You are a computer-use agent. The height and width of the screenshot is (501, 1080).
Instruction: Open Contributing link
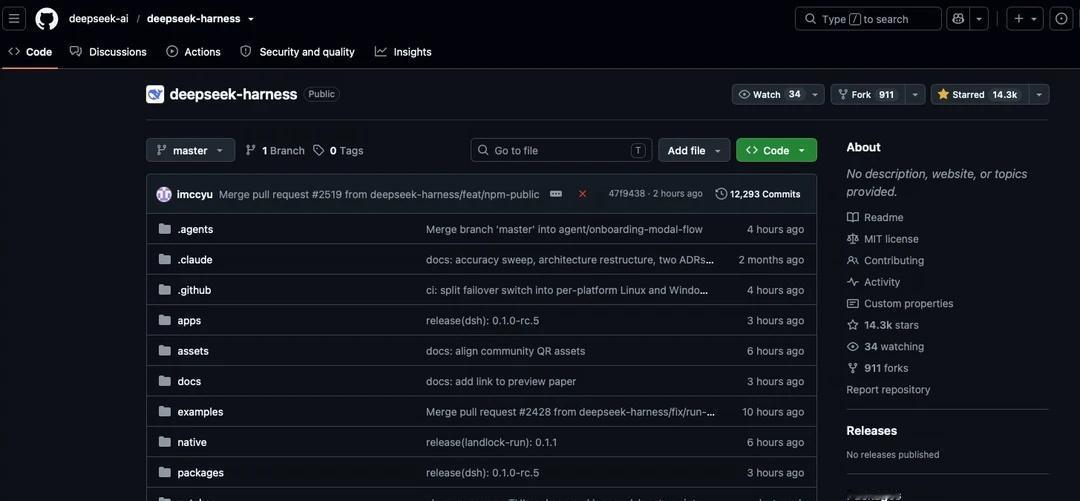click(885, 260)
